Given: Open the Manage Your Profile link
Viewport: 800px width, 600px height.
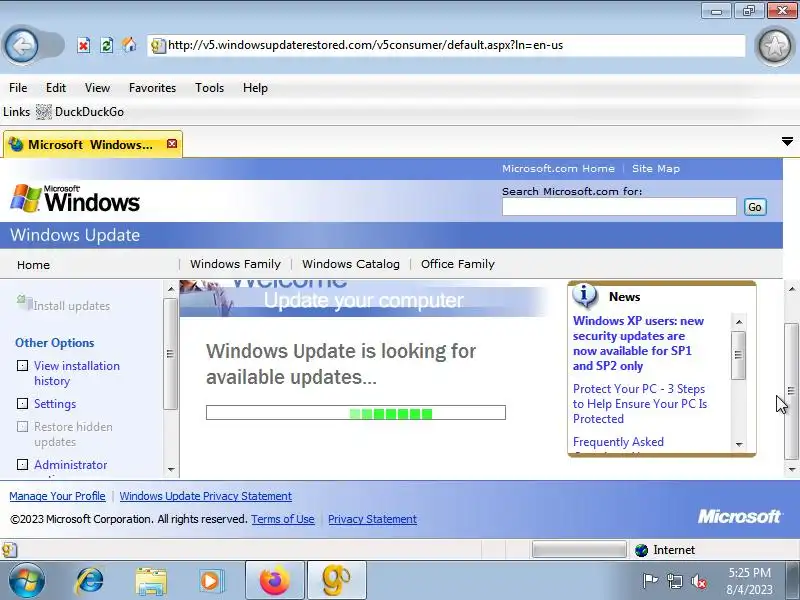Looking at the screenshot, I should [57, 496].
